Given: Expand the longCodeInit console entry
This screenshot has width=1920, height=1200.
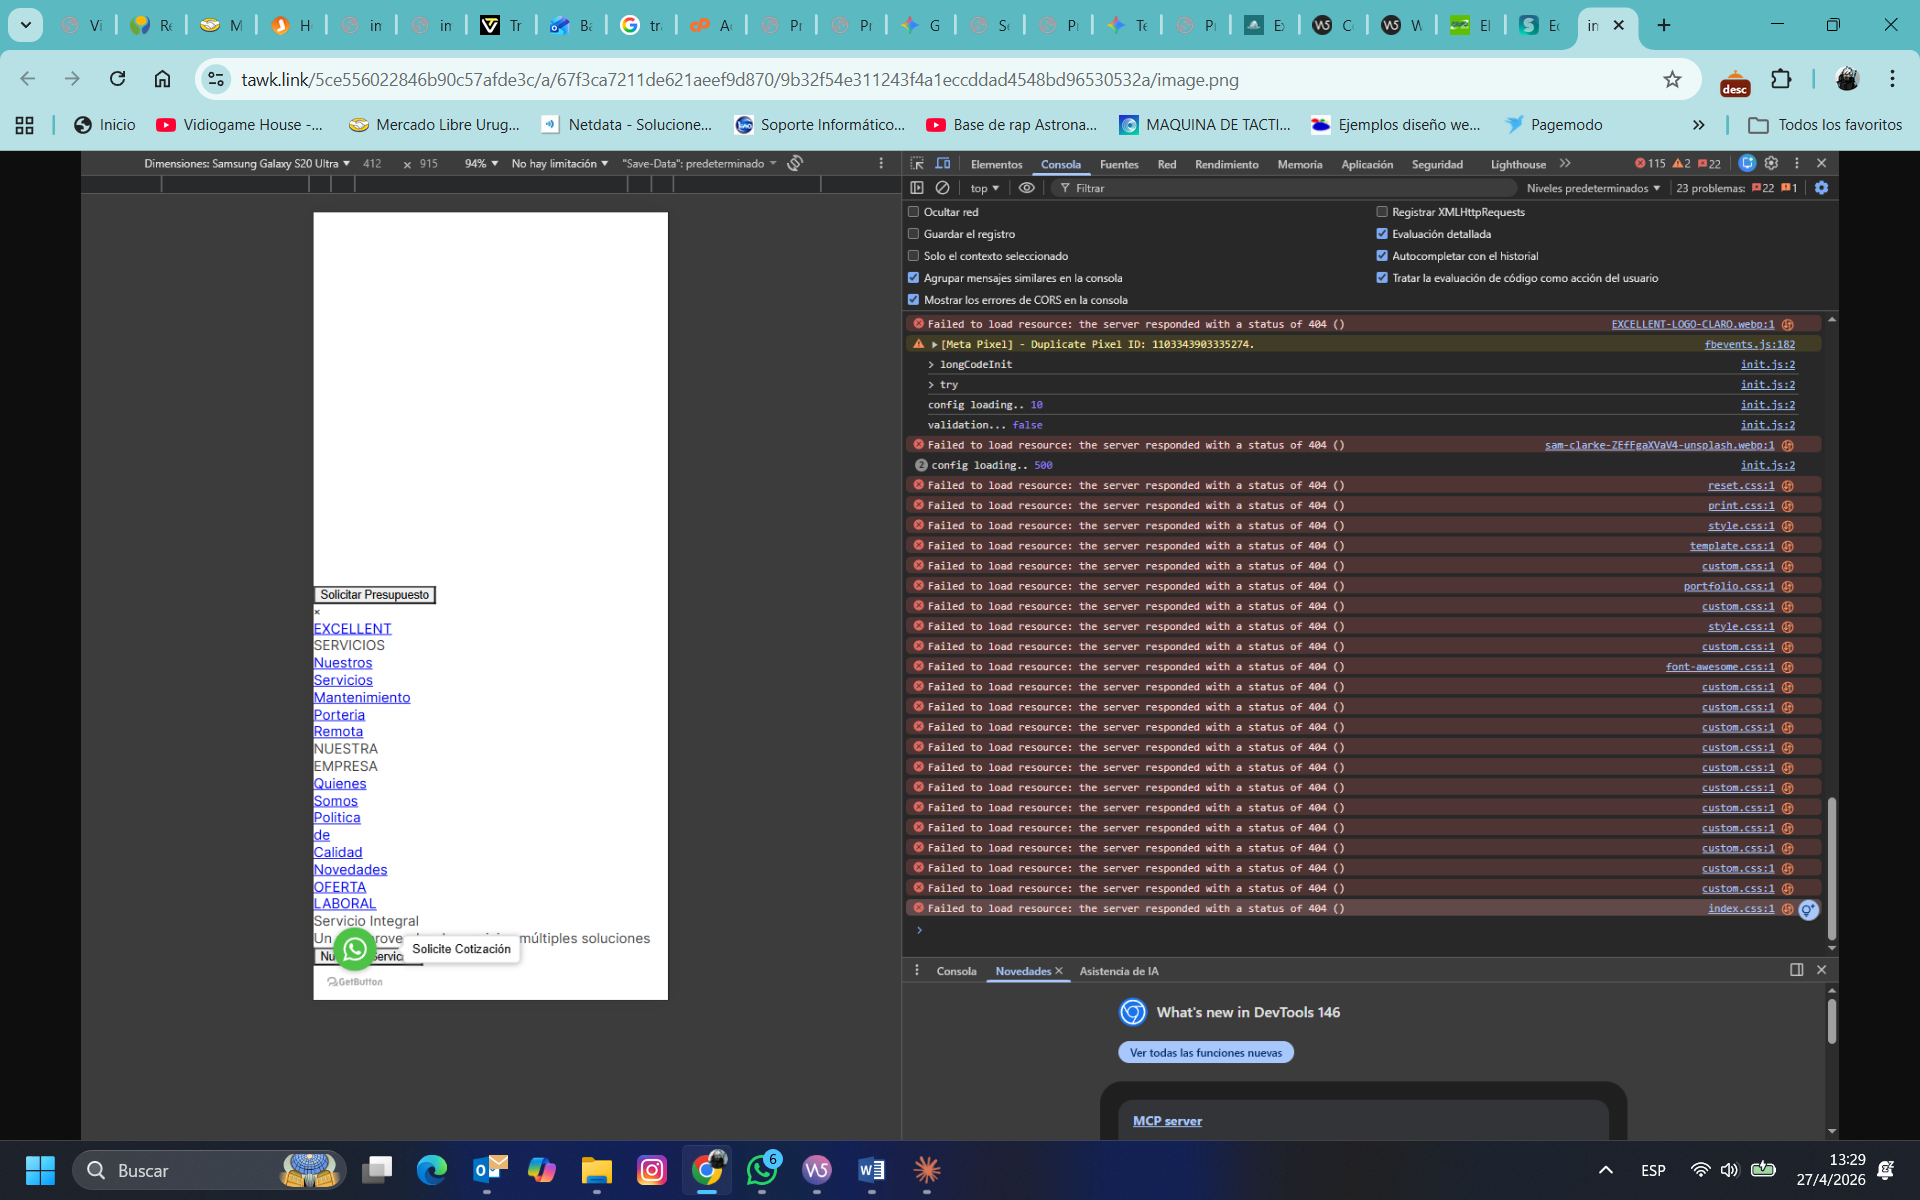Looking at the screenshot, I should click(x=931, y=365).
